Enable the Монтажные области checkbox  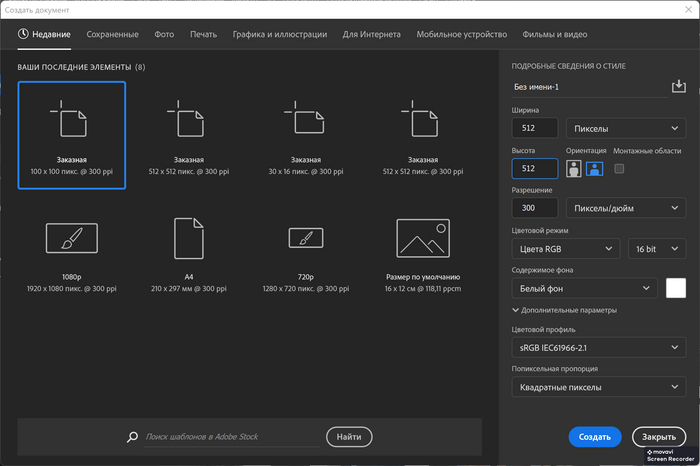(619, 169)
